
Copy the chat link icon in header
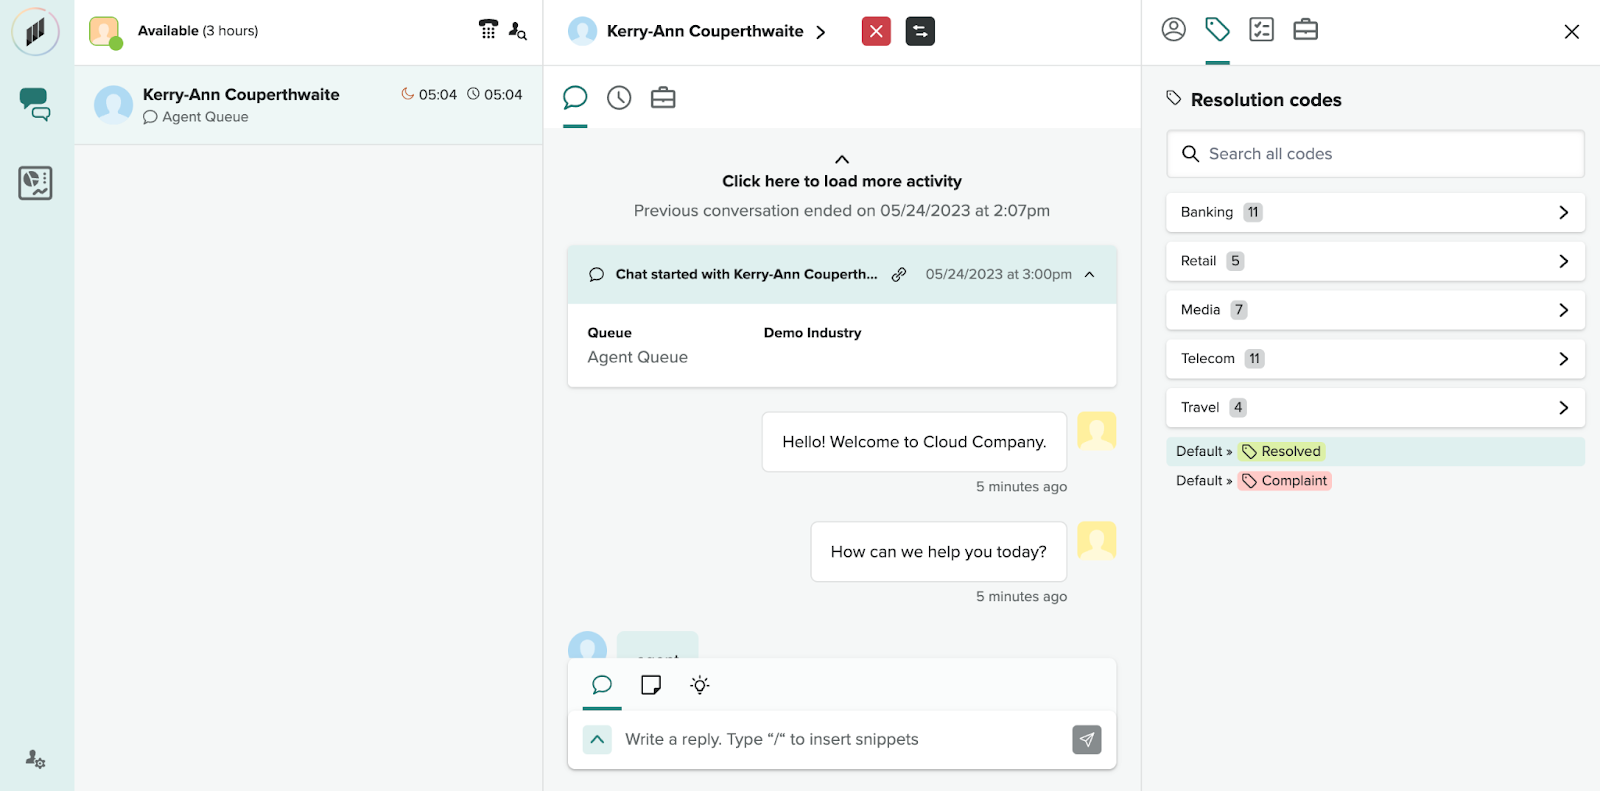click(899, 274)
